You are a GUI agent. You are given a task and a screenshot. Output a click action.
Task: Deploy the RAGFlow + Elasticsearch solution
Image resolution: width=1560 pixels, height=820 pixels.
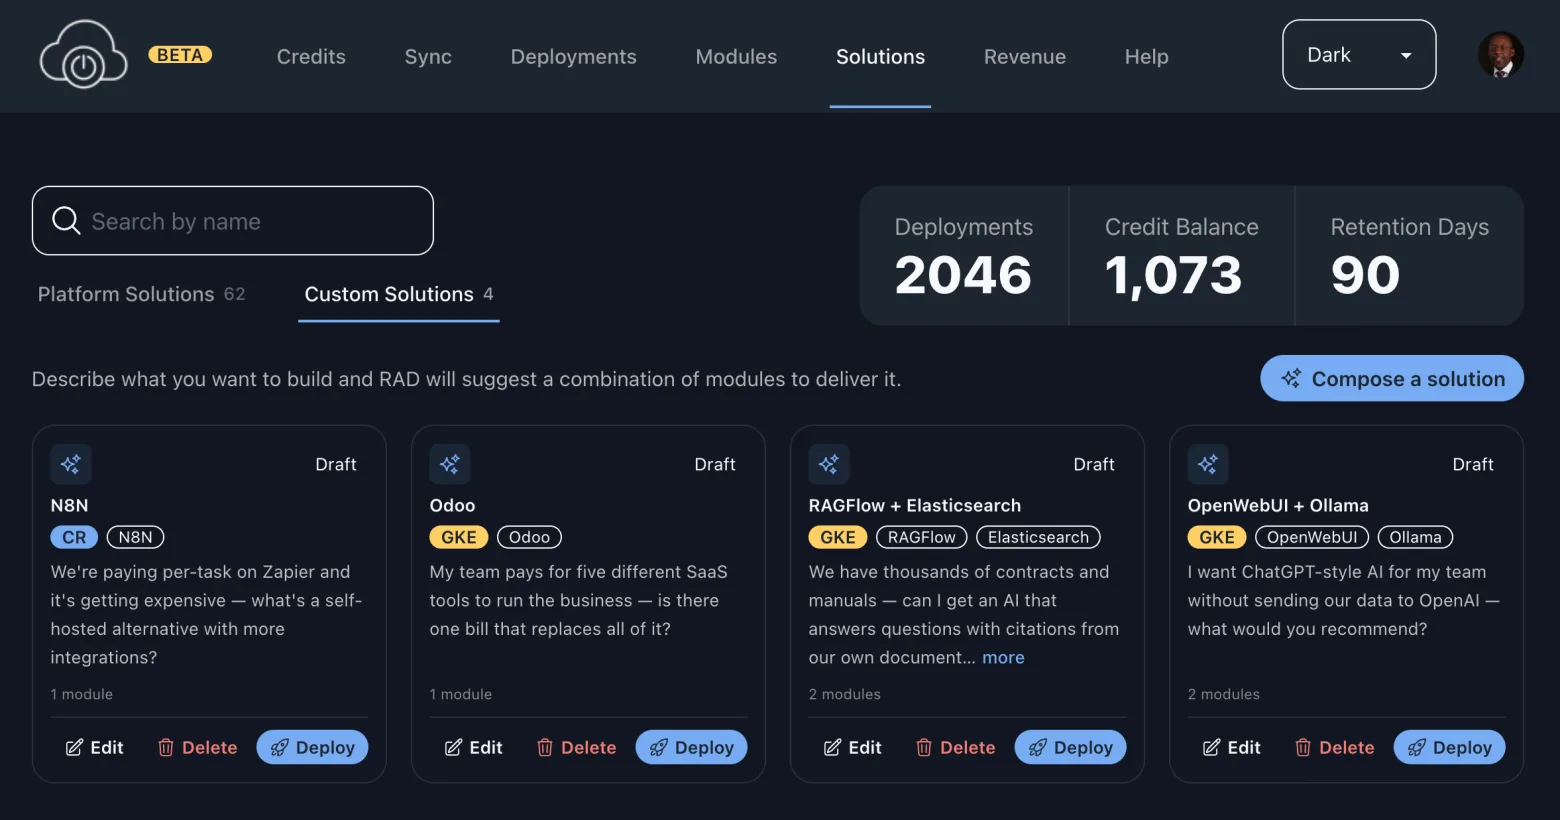pos(1070,747)
